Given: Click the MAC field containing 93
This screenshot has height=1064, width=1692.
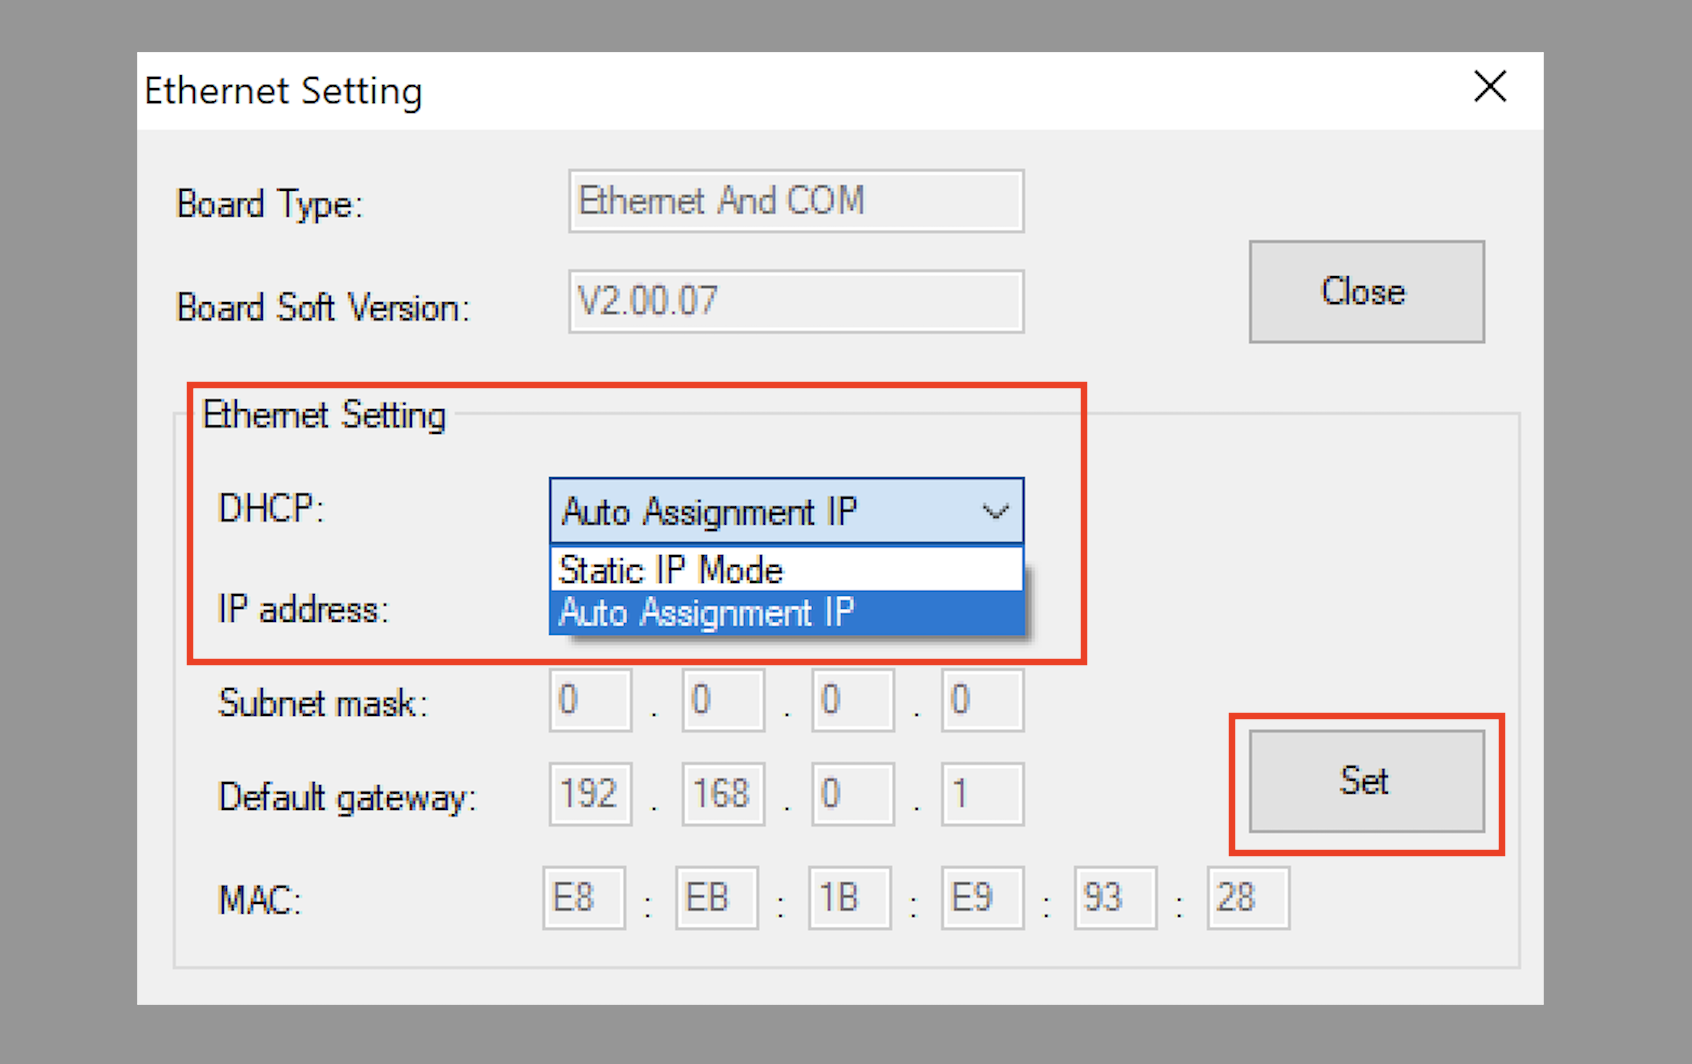Looking at the screenshot, I should pyautogui.click(x=1115, y=898).
